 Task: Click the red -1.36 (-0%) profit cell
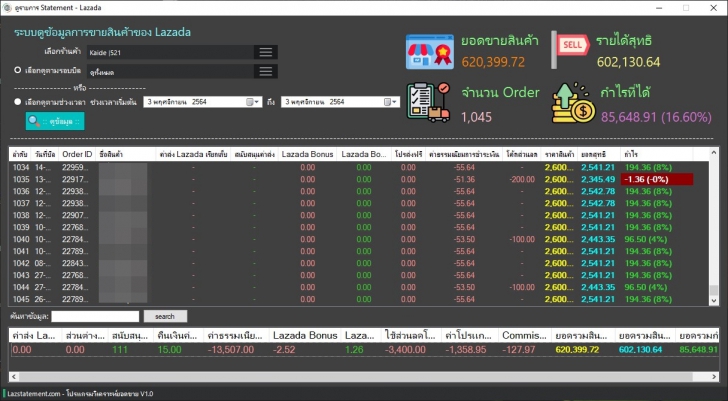click(657, 179)
